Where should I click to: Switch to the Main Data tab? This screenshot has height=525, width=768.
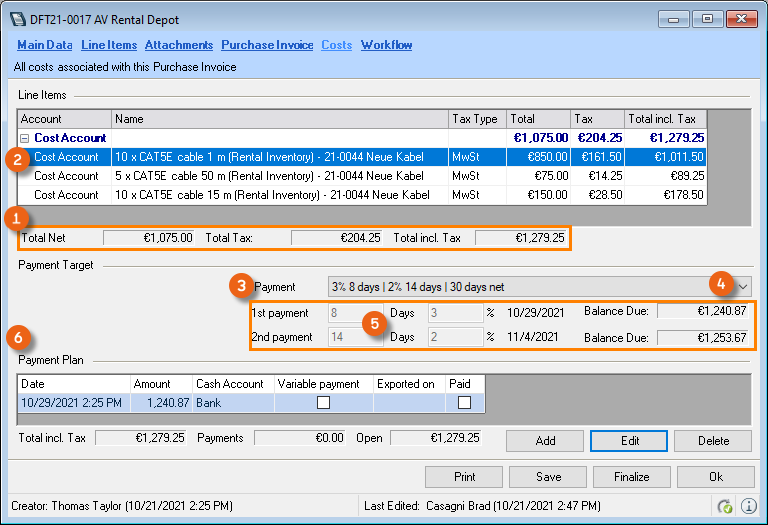pos(45,45)
